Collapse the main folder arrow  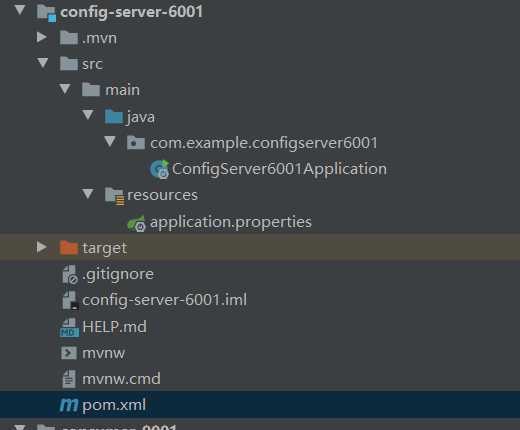[65, 89]
